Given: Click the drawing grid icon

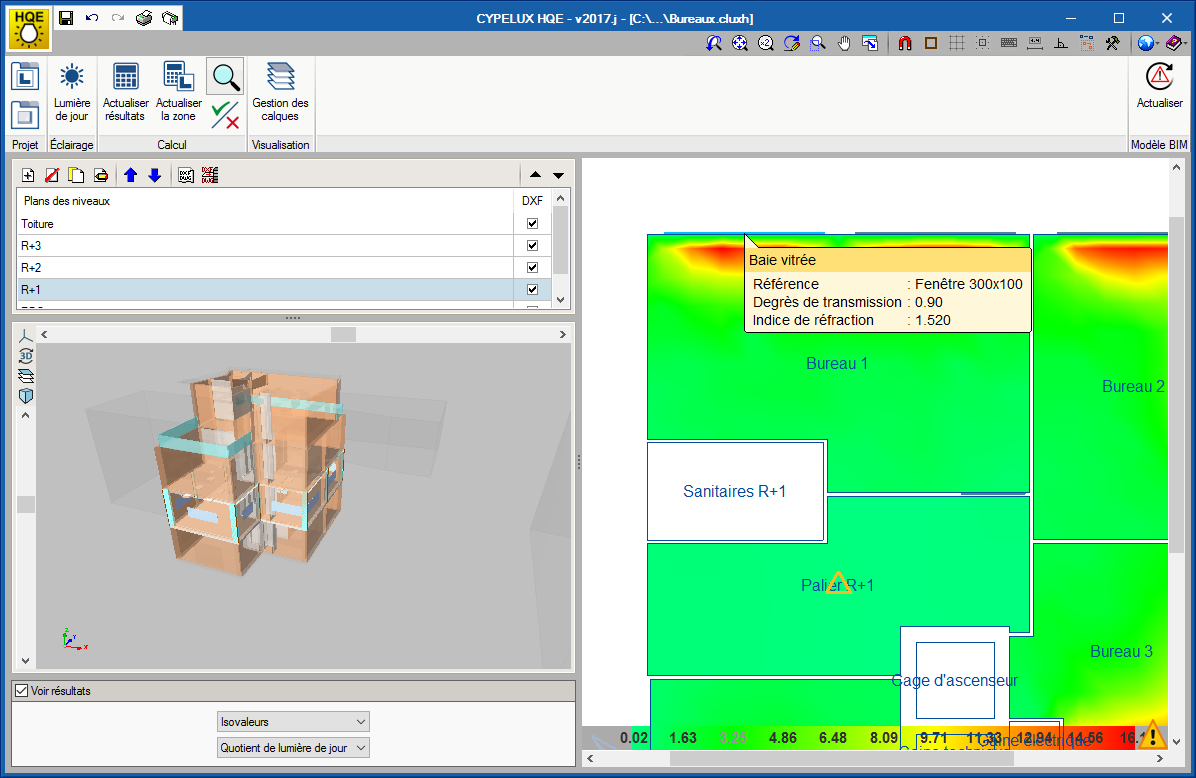Looking at the screenshot, I should (956, 43).
